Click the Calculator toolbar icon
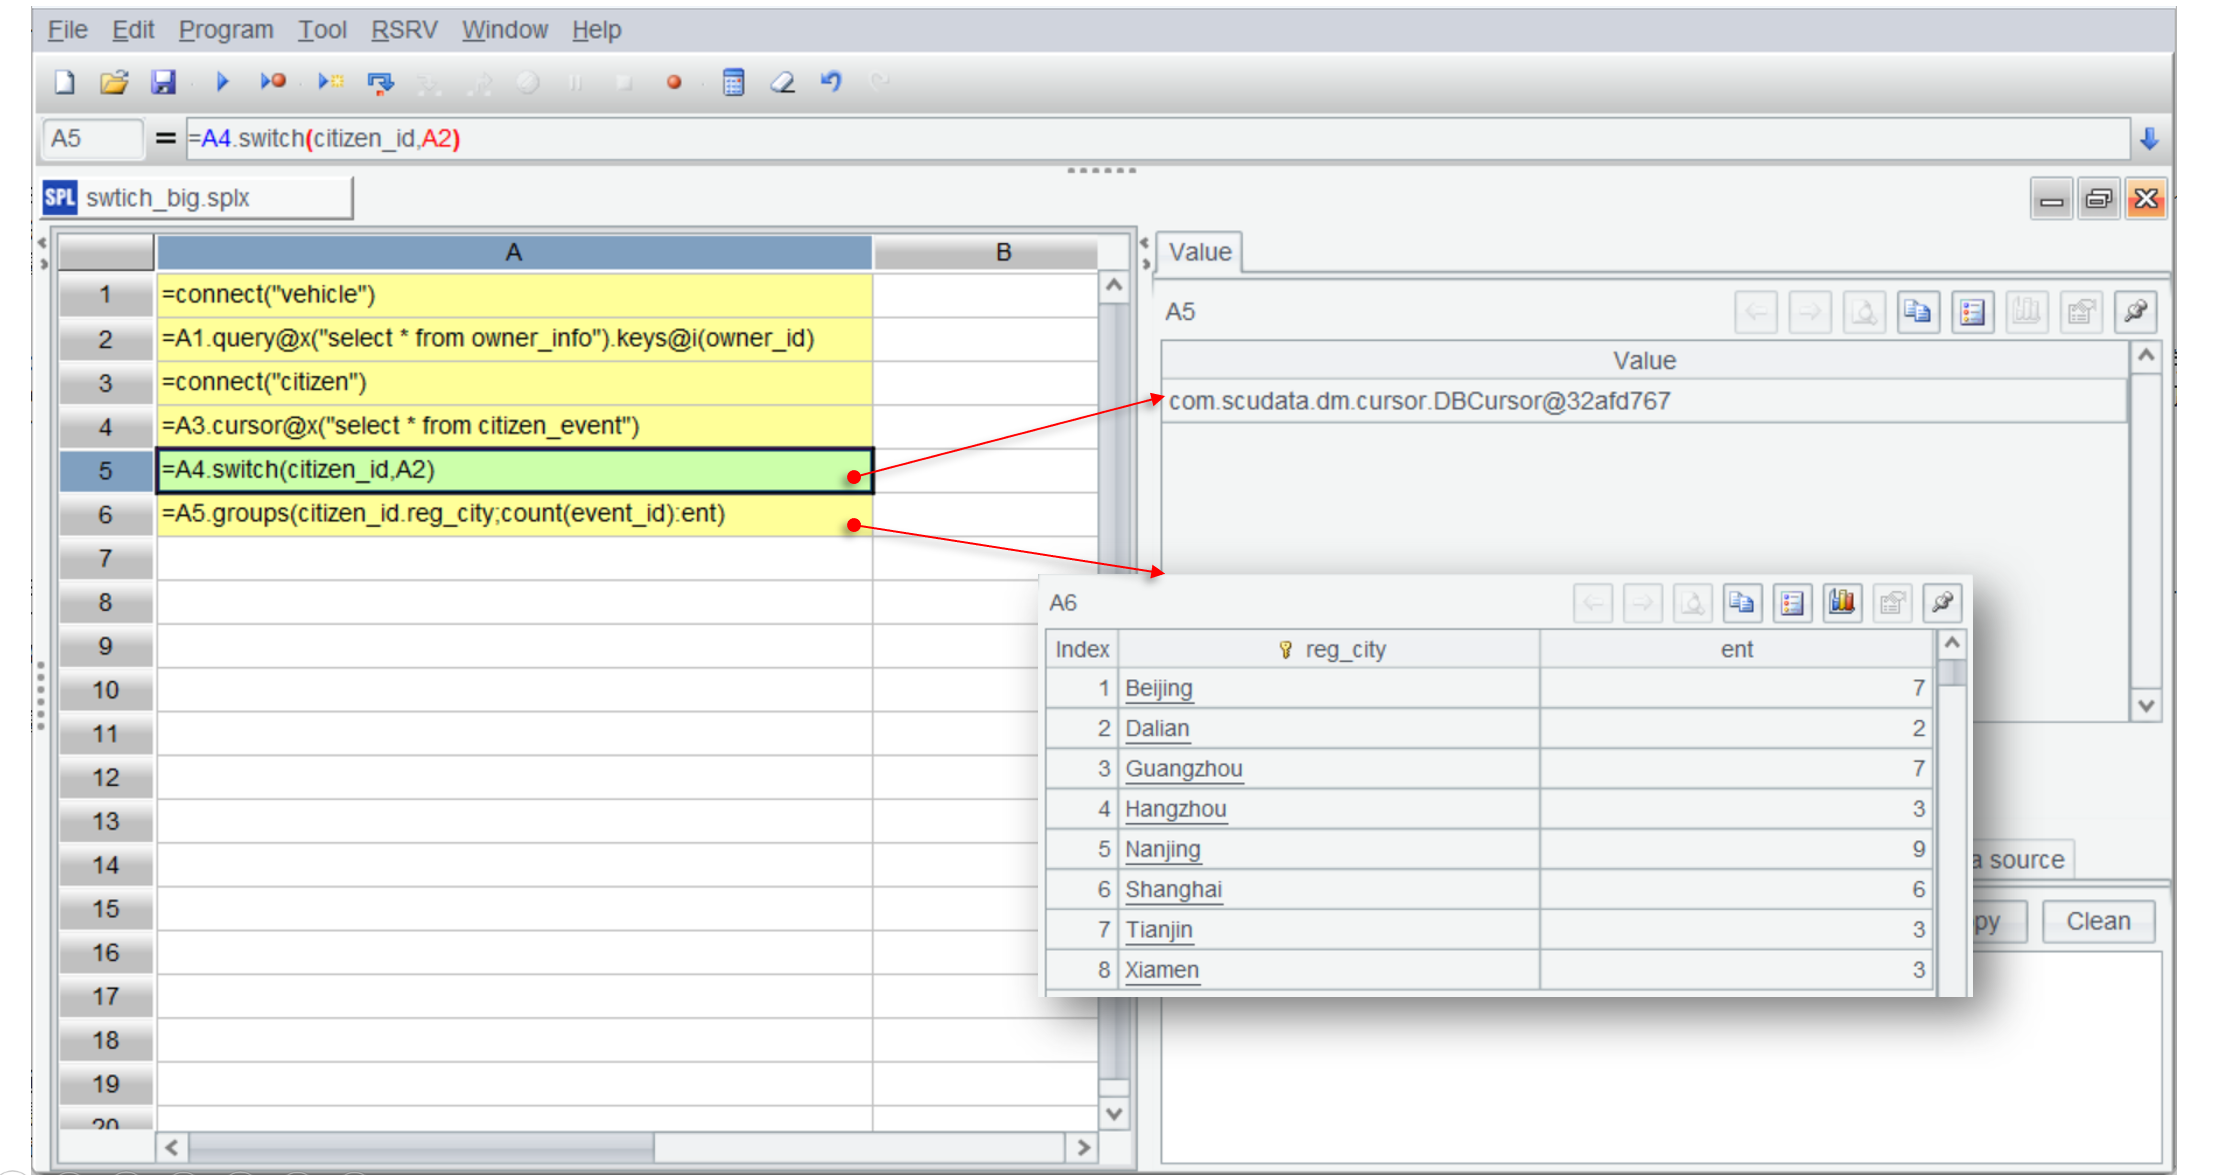Viewport: 2224px width, 1175px height. tap(733, 82)
